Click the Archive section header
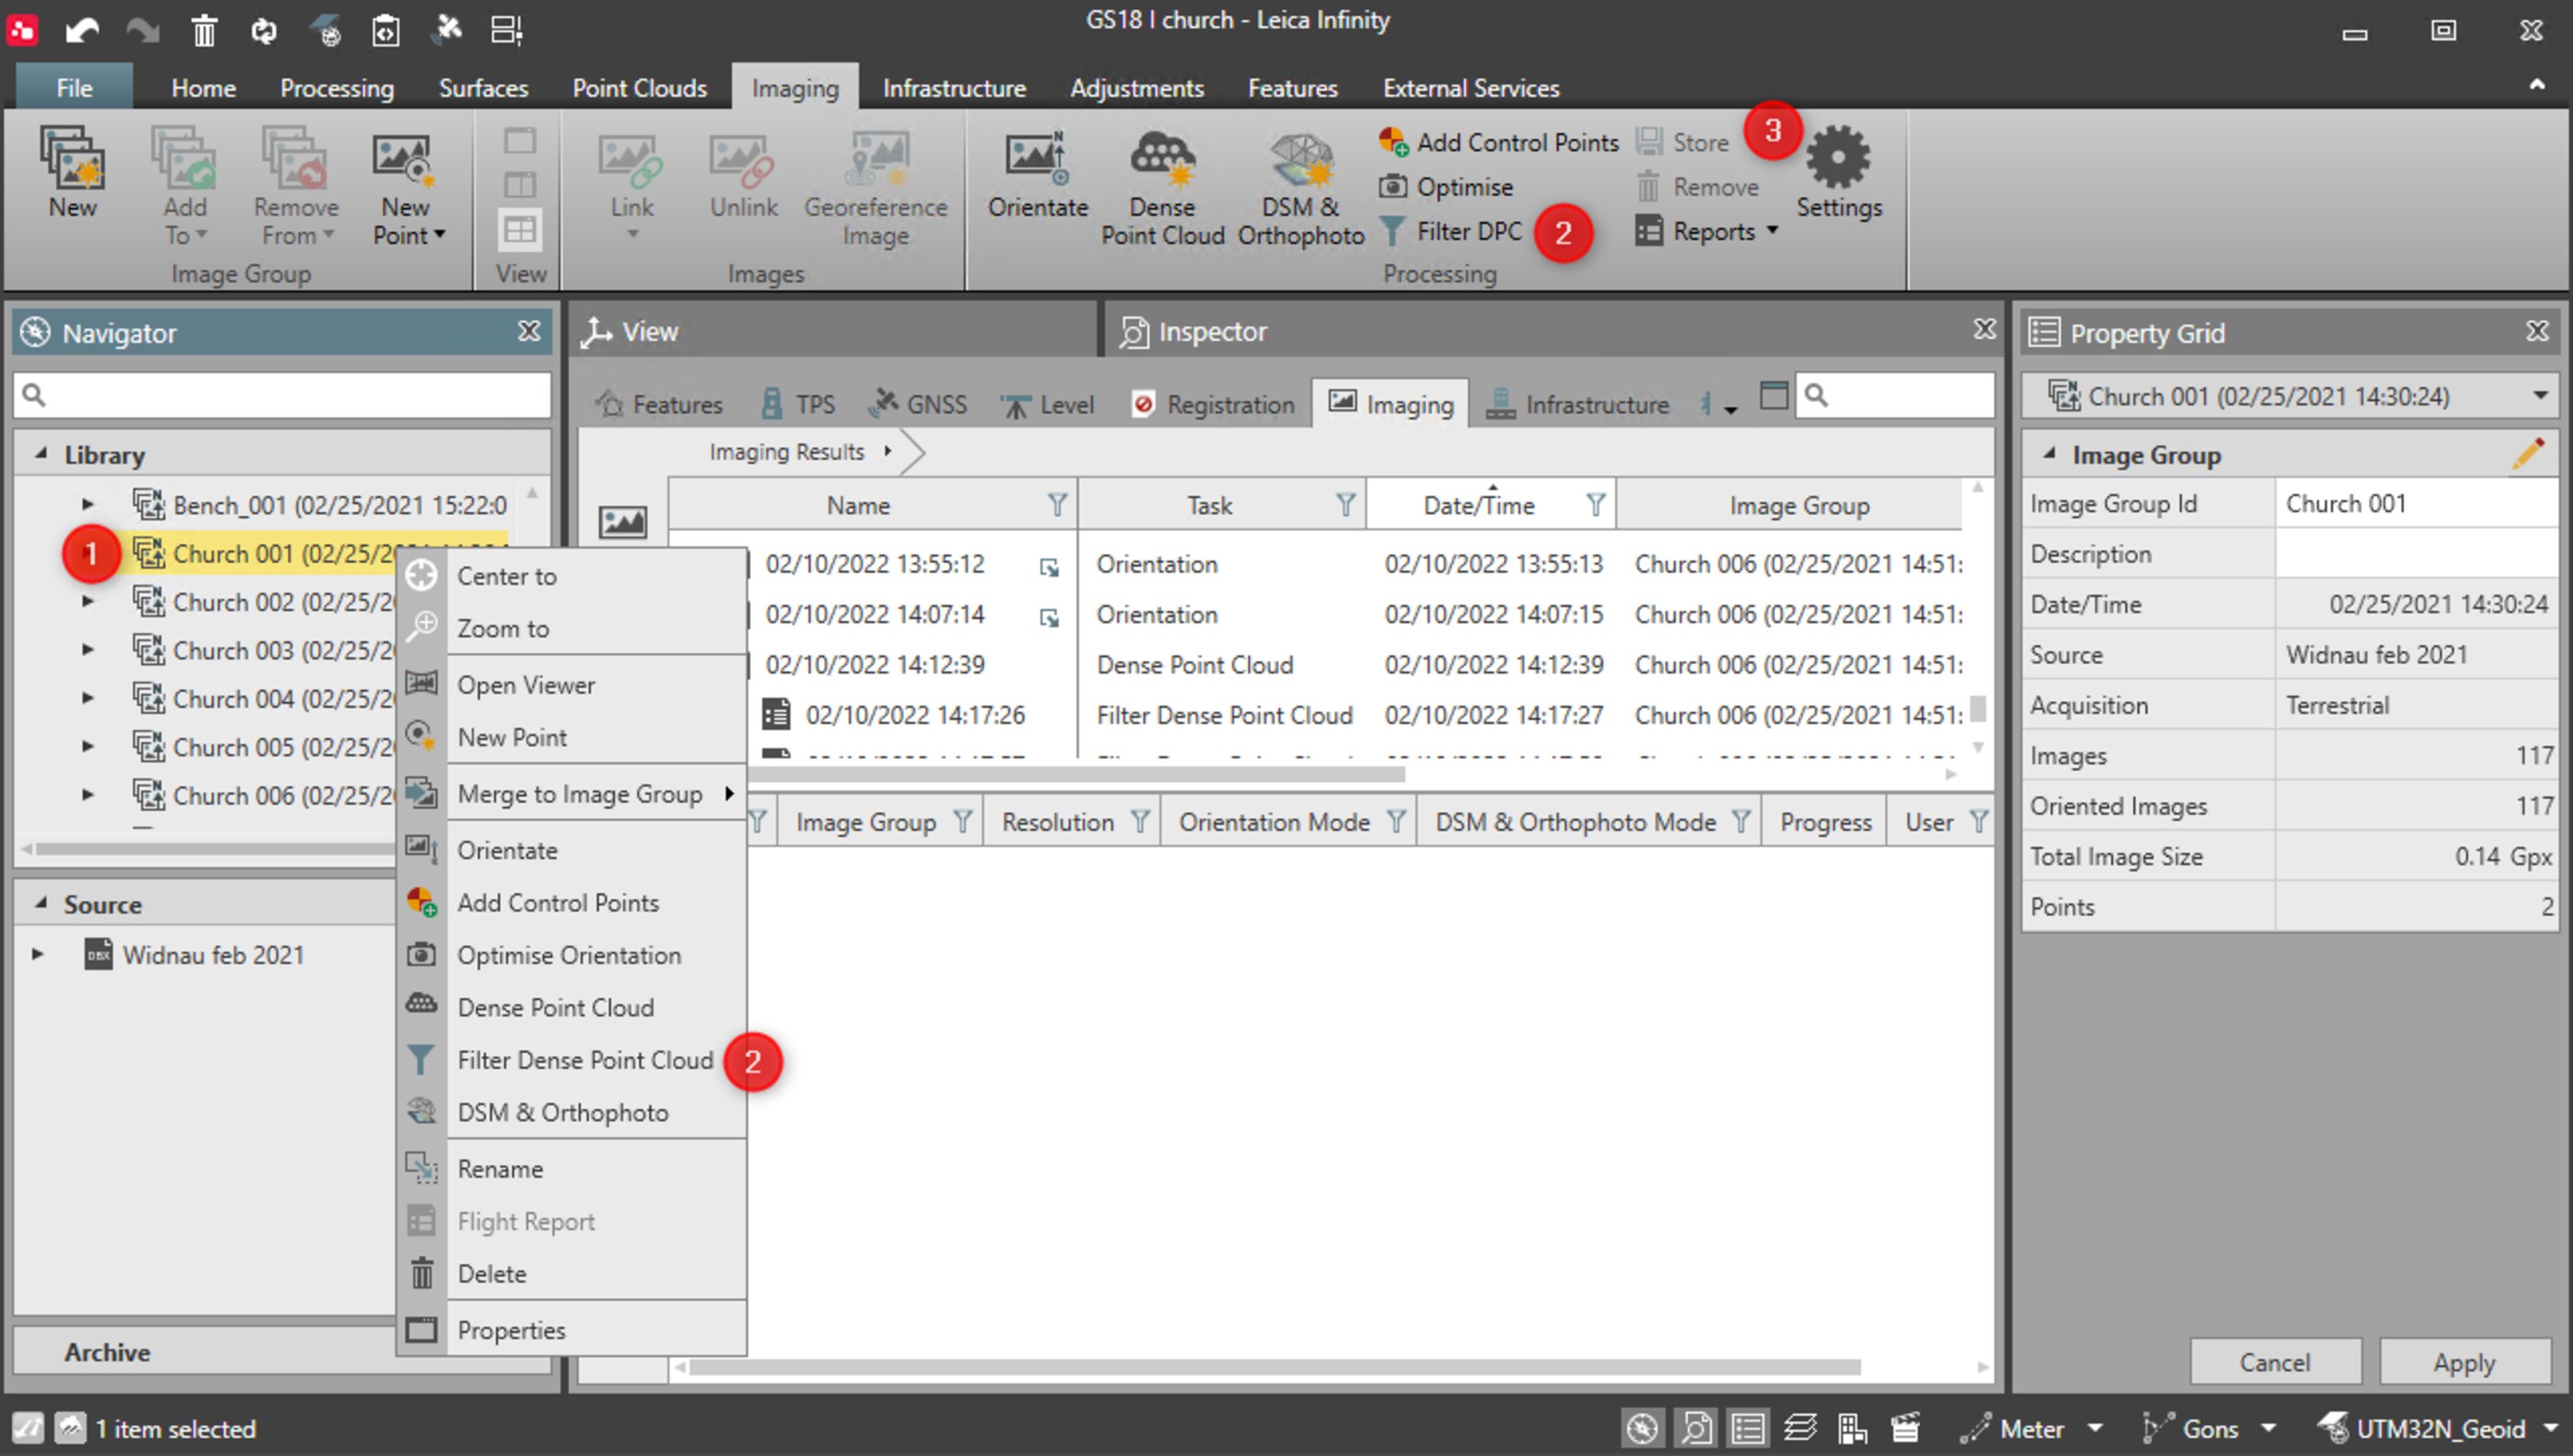Viewport: 2573px width, 1456px height. [x=205, y=1351]
